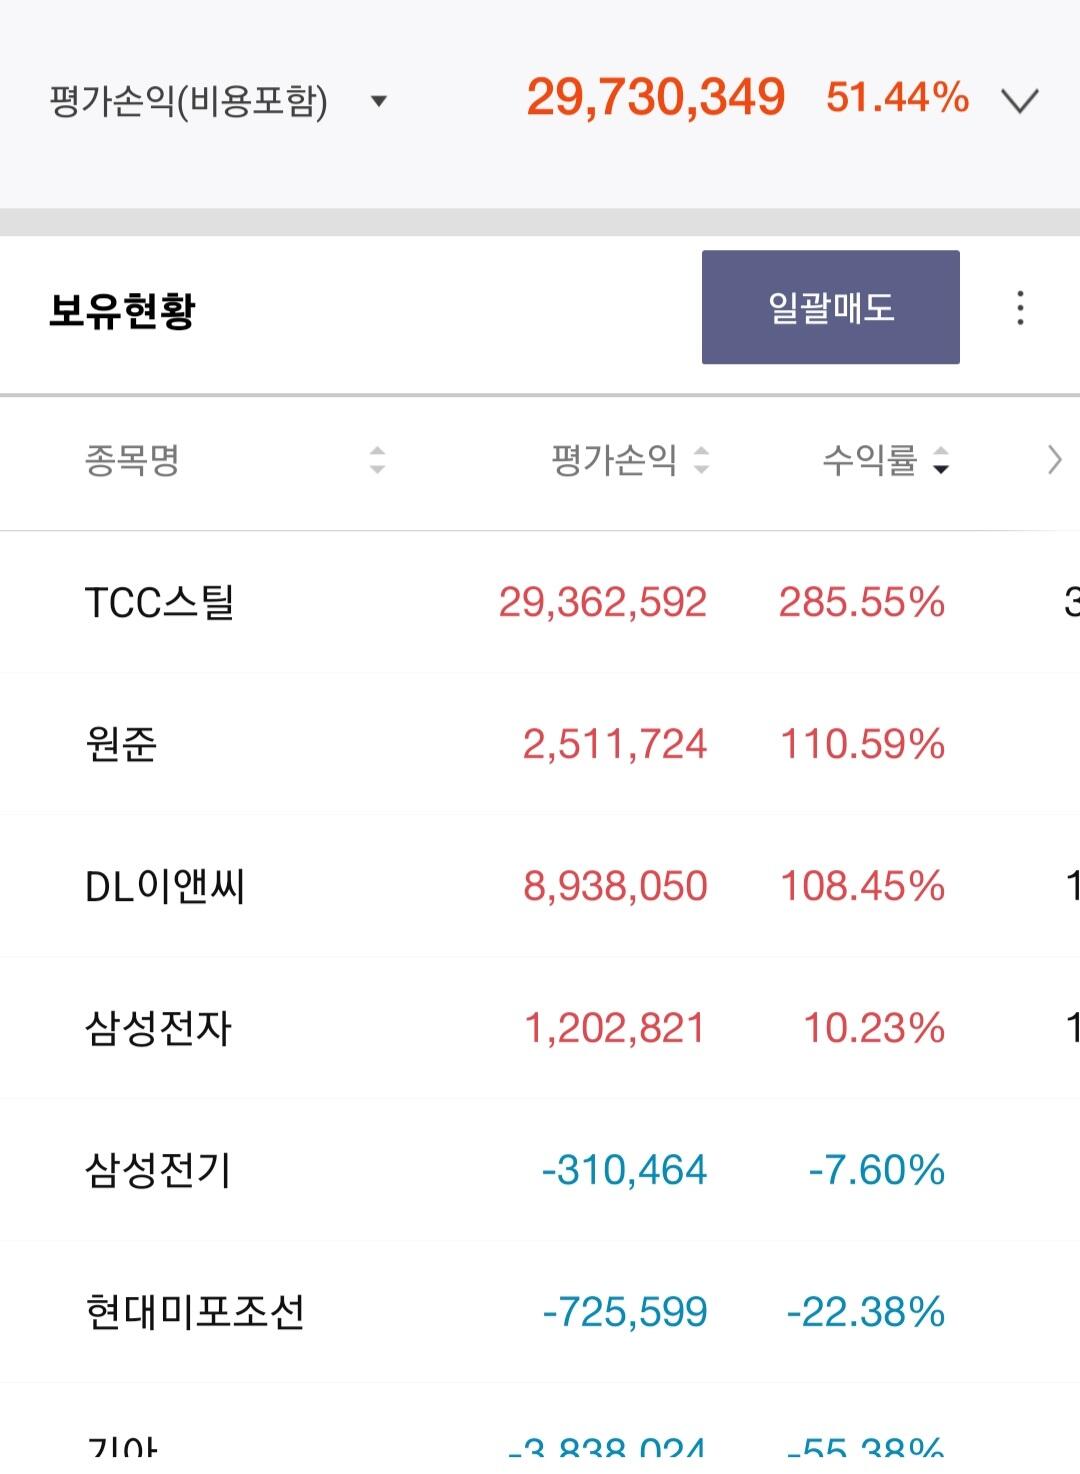Tap the 보유현황 section title
The image size is (1080, 1474).
click(122, 310)
